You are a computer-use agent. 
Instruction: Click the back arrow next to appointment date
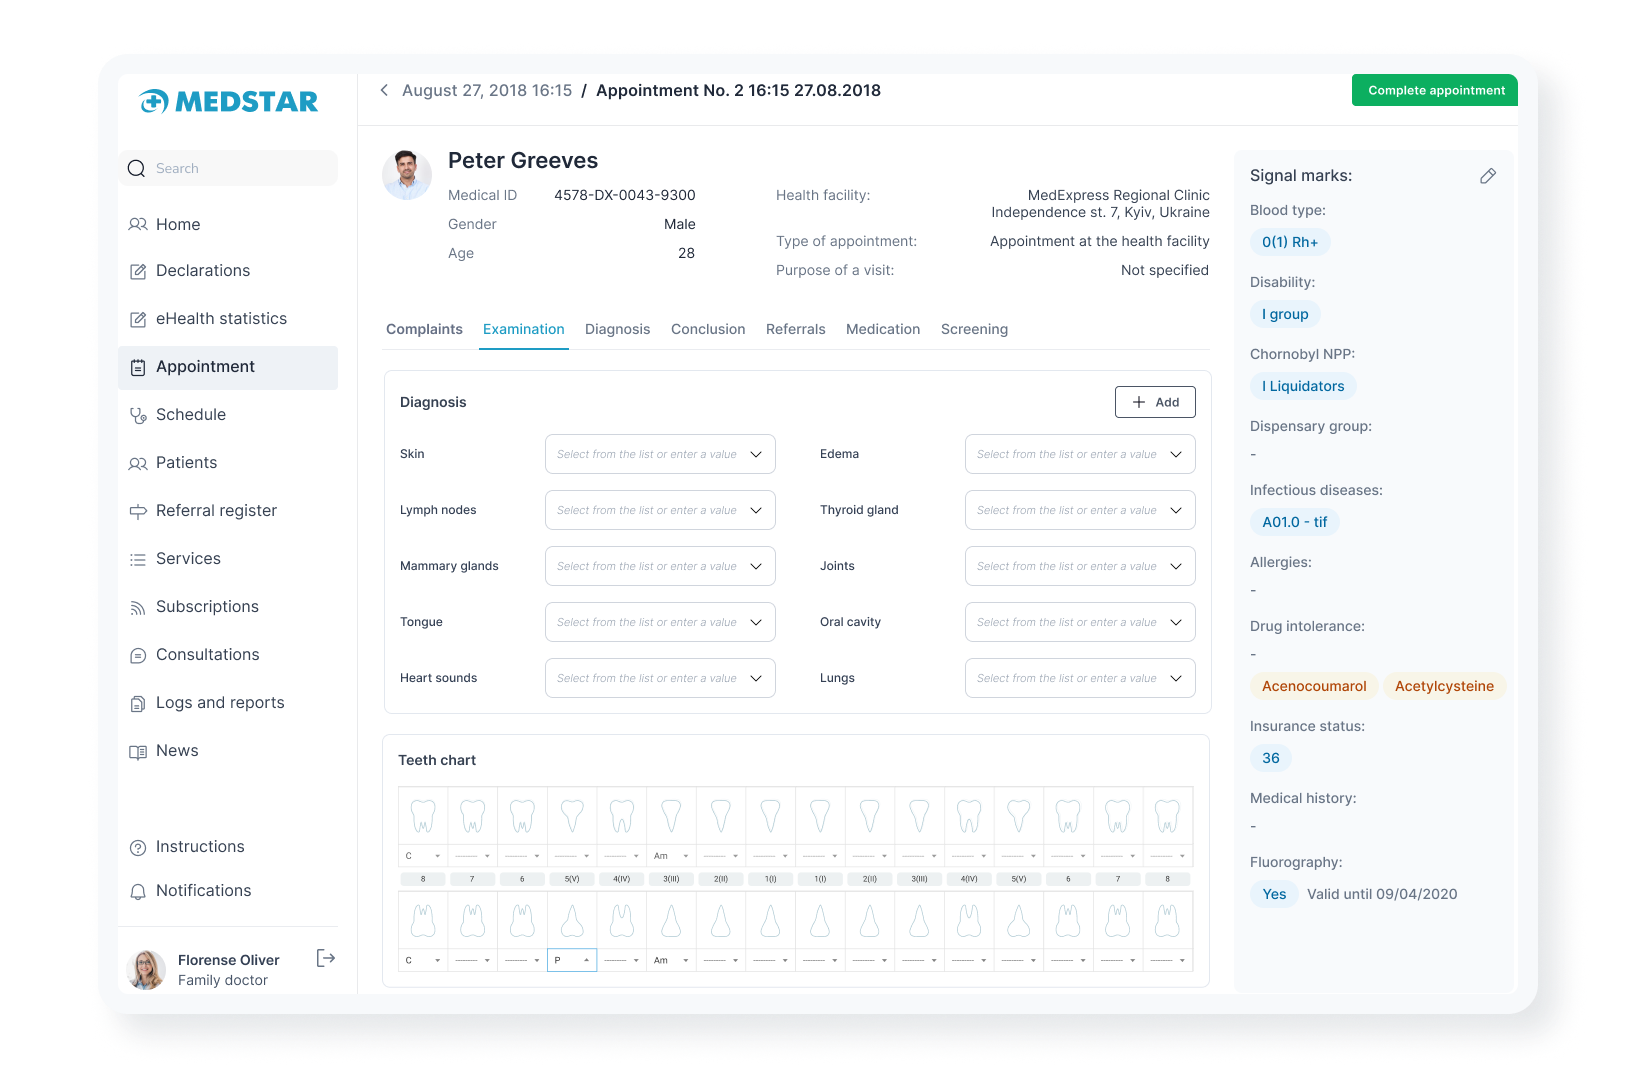point(384,90)
